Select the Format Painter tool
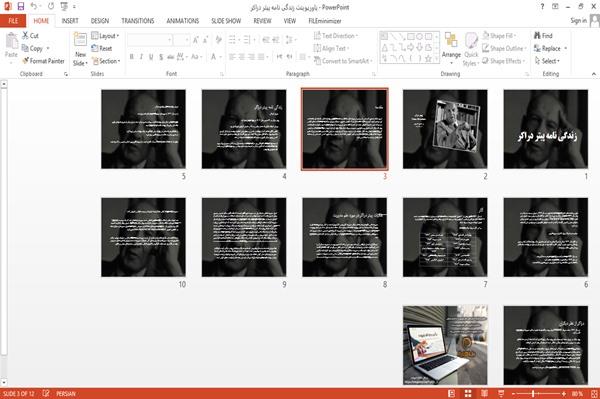 pos(43,61)
